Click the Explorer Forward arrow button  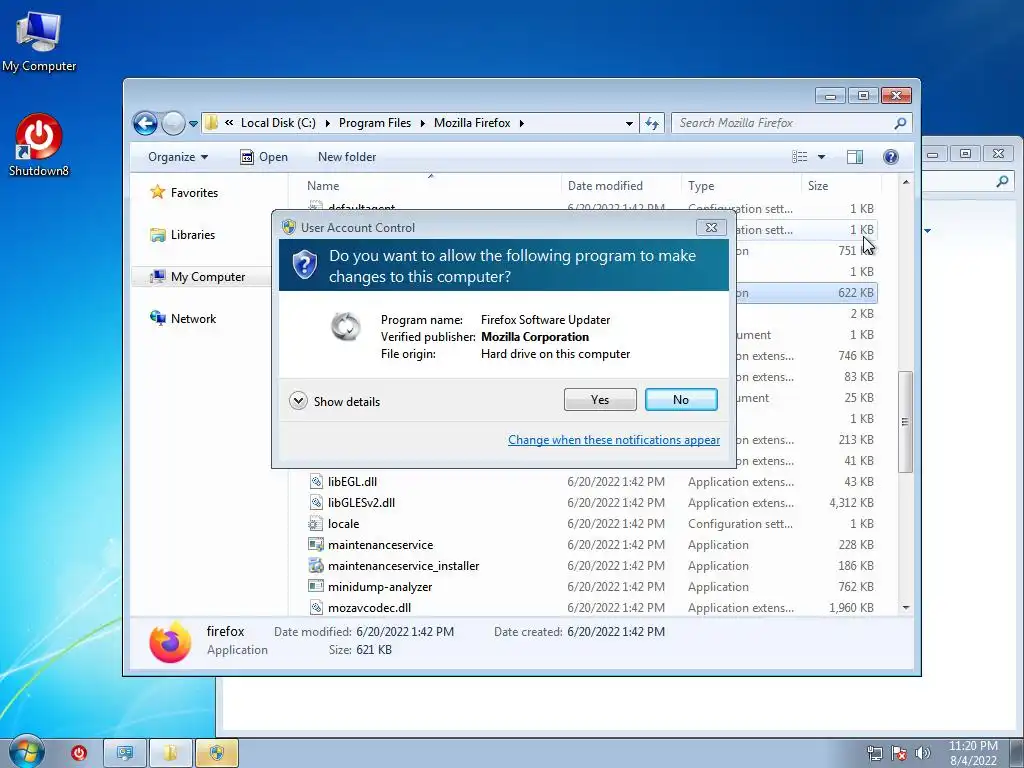(x=173, y=123)
